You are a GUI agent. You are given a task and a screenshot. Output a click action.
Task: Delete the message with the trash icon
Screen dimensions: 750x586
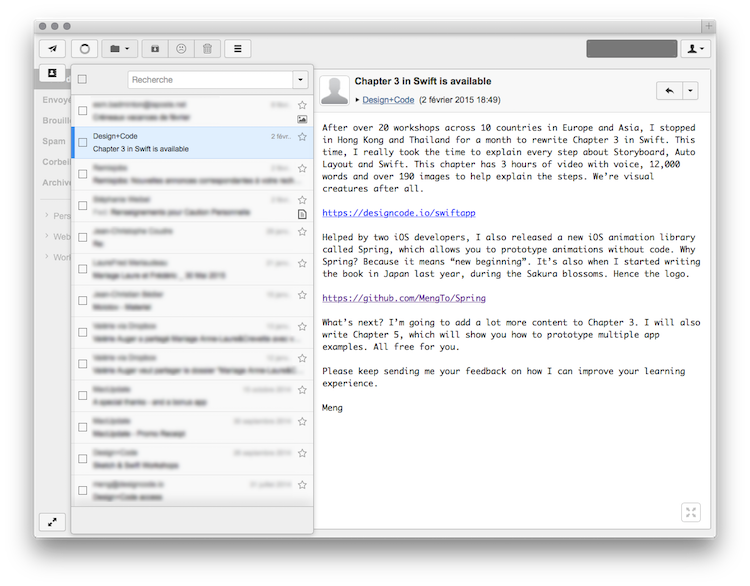tap(207, 48)
